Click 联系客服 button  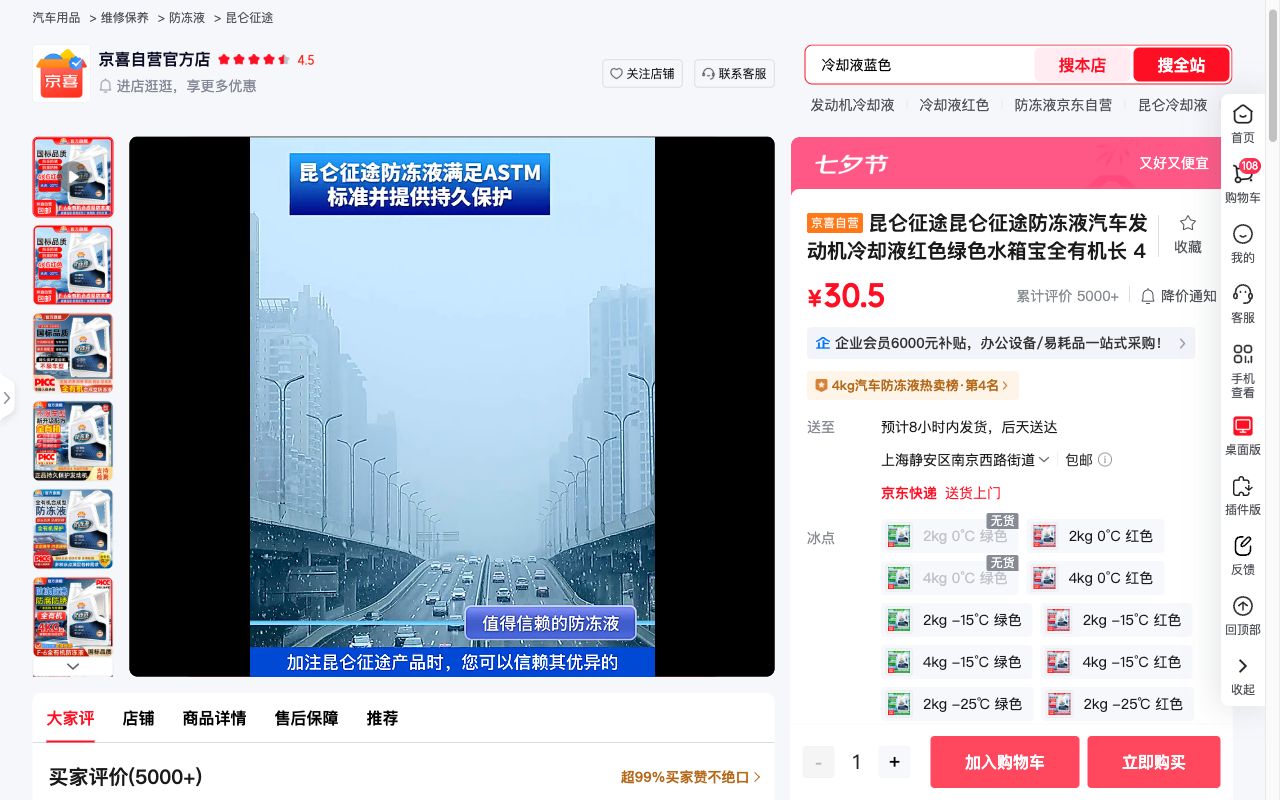[x=734, y=73]
